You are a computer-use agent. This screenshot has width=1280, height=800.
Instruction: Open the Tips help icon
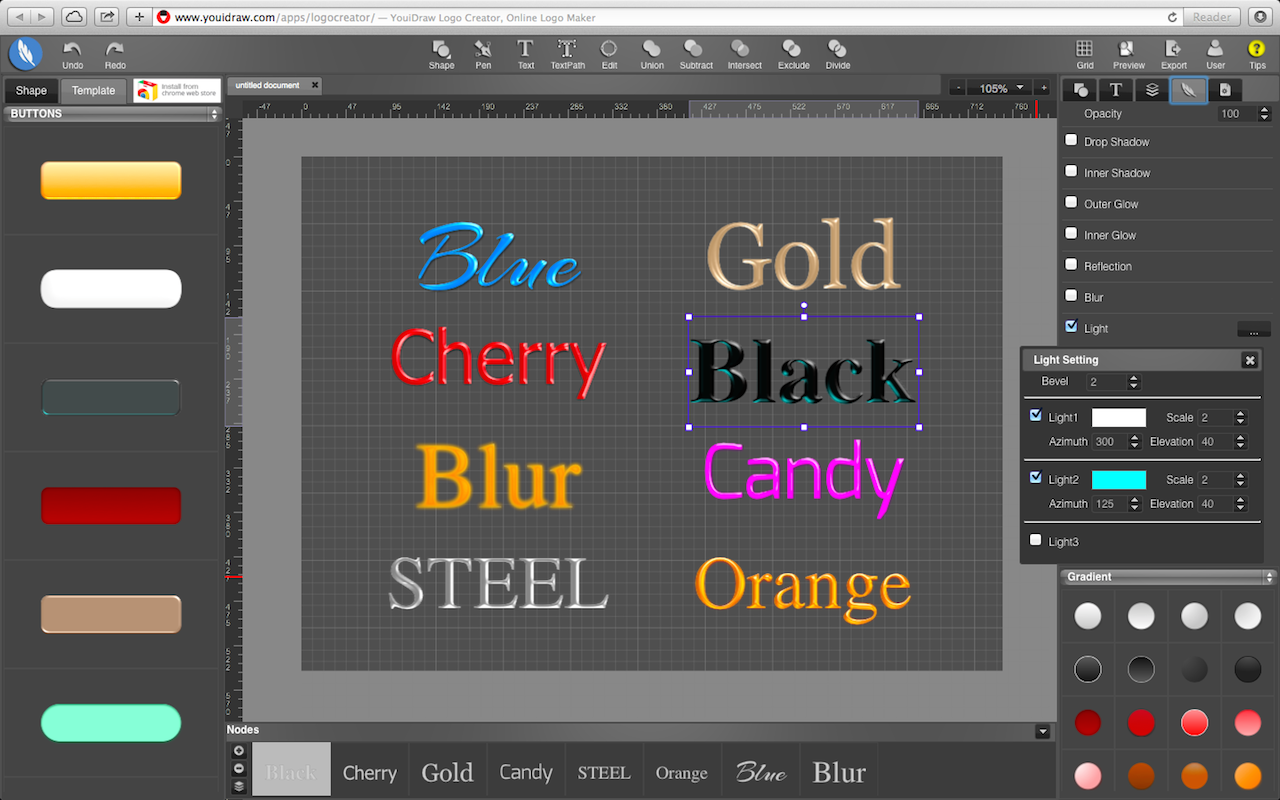coord(1257,48)
